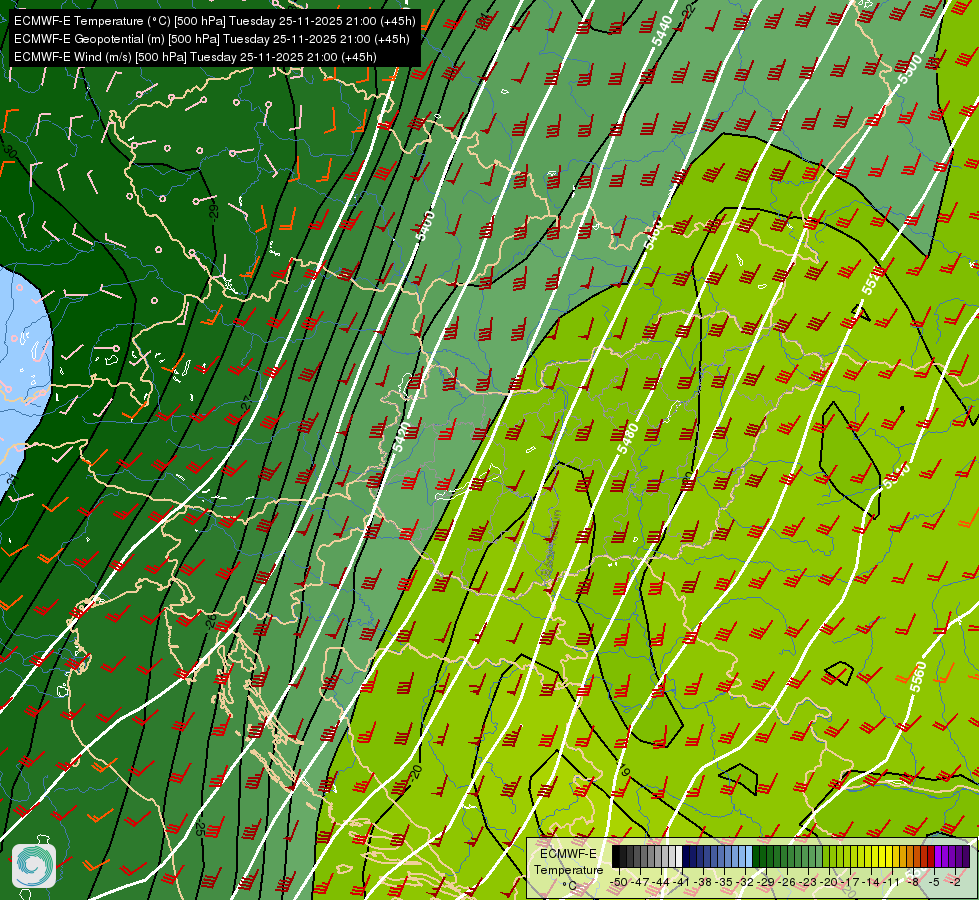Click the -11 legend value
This screenshot has width=979, height=900.
point(892,882)
